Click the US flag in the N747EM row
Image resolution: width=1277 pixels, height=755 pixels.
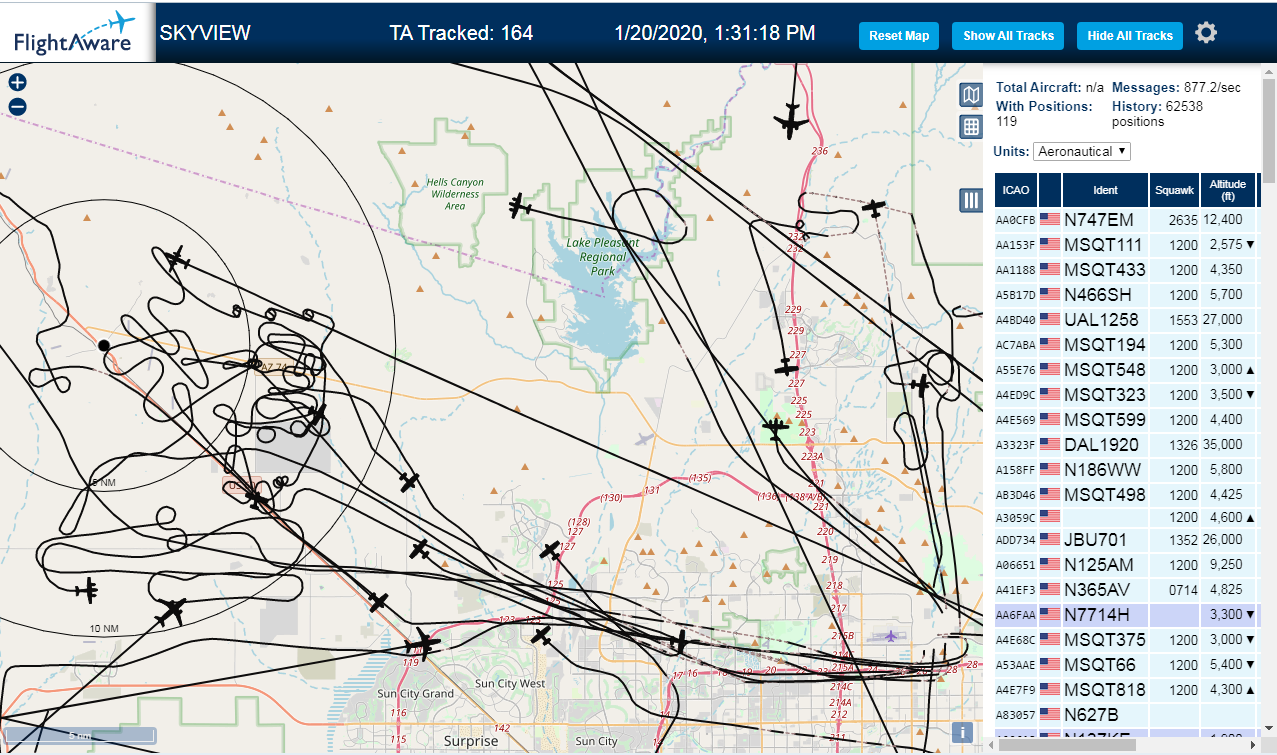click(1049, 219)
